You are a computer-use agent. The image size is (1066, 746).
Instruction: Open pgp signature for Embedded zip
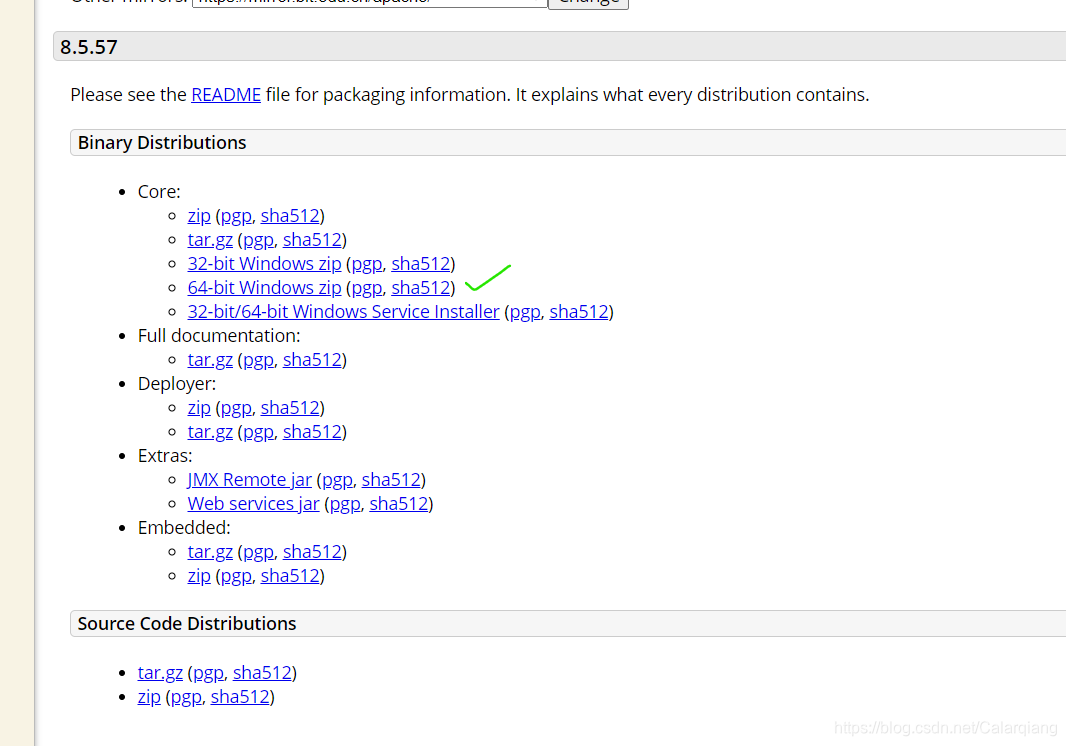pos(236,576)
